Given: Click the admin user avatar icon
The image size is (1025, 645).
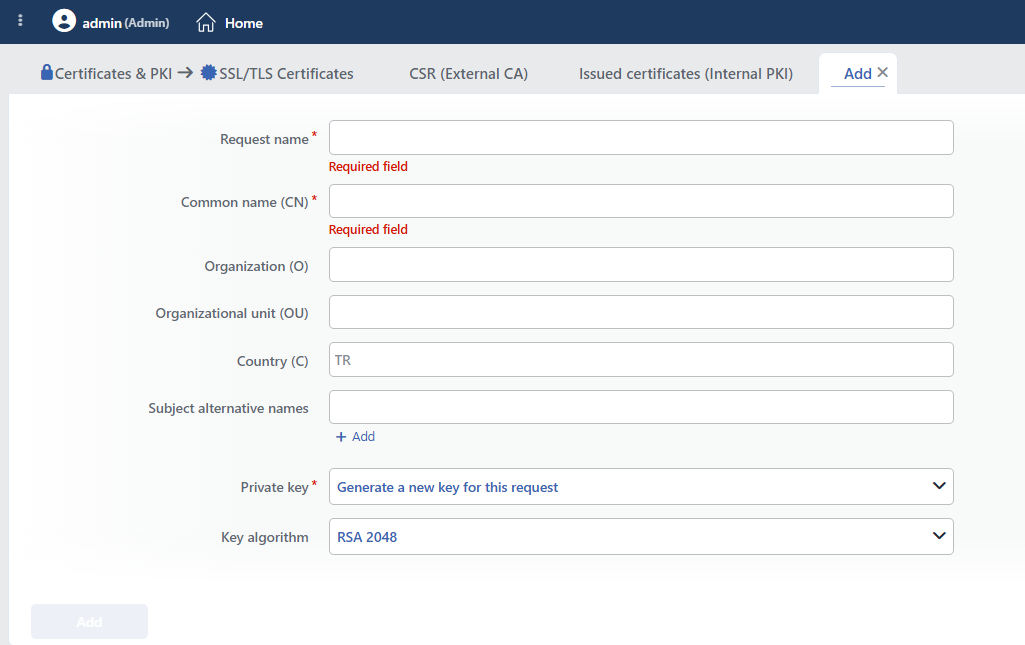Looking at the screenshot, I should [64, 21].
